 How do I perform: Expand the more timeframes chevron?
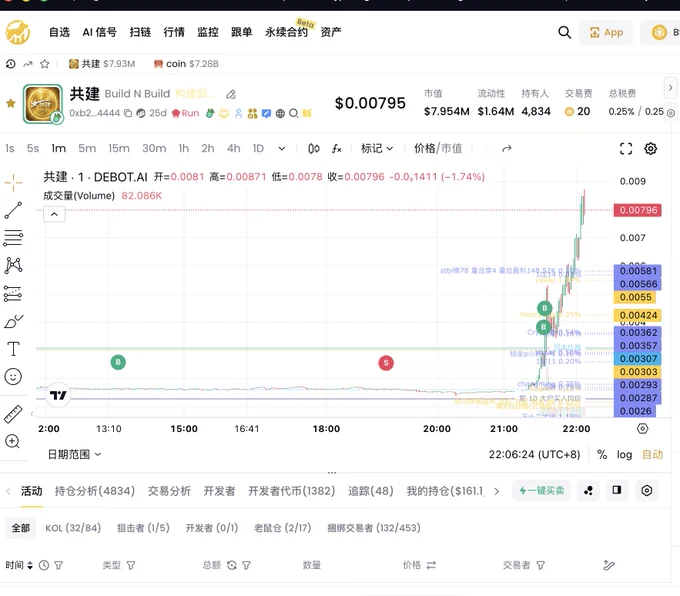tap(282, 149)
